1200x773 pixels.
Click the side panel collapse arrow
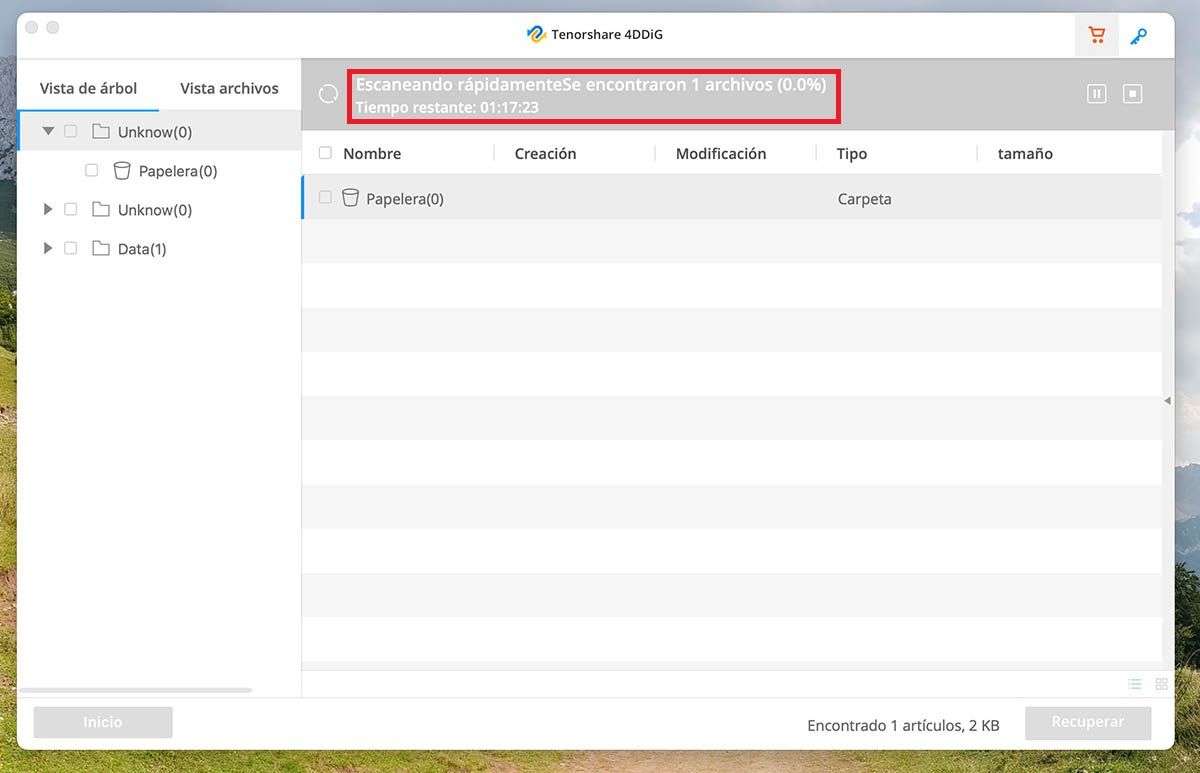(1167, 401)
